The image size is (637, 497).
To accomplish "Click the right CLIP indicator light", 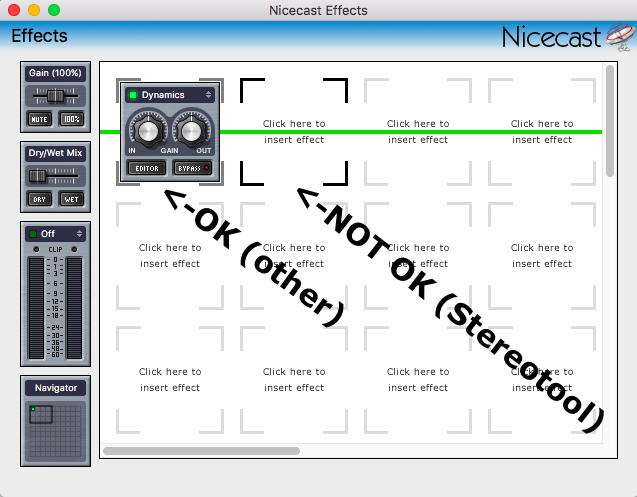I will [74, 249].
